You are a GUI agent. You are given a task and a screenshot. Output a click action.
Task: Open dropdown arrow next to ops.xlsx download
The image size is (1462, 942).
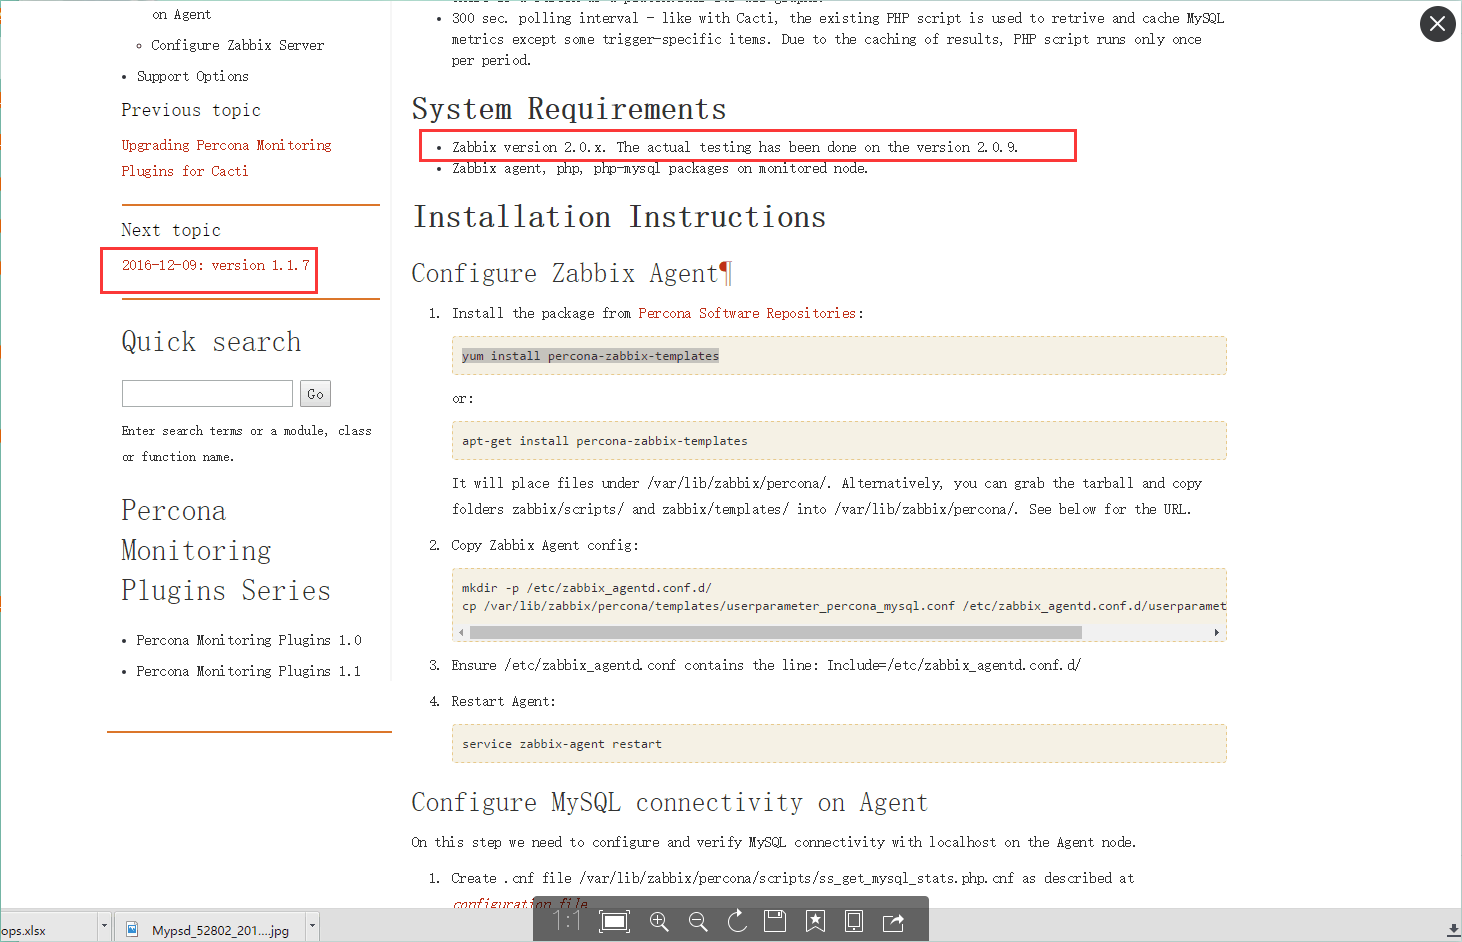(x=104, y=926)
